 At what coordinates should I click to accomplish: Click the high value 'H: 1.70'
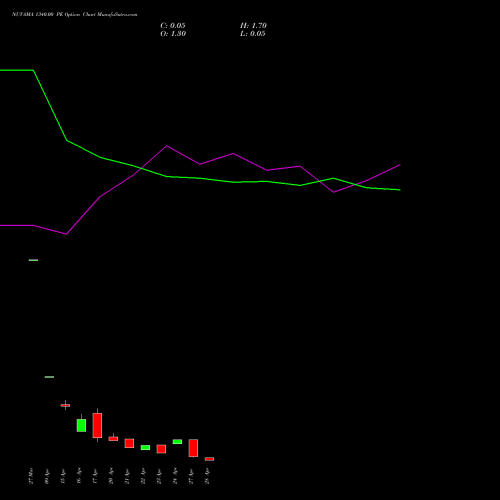(x=253, y=26)
